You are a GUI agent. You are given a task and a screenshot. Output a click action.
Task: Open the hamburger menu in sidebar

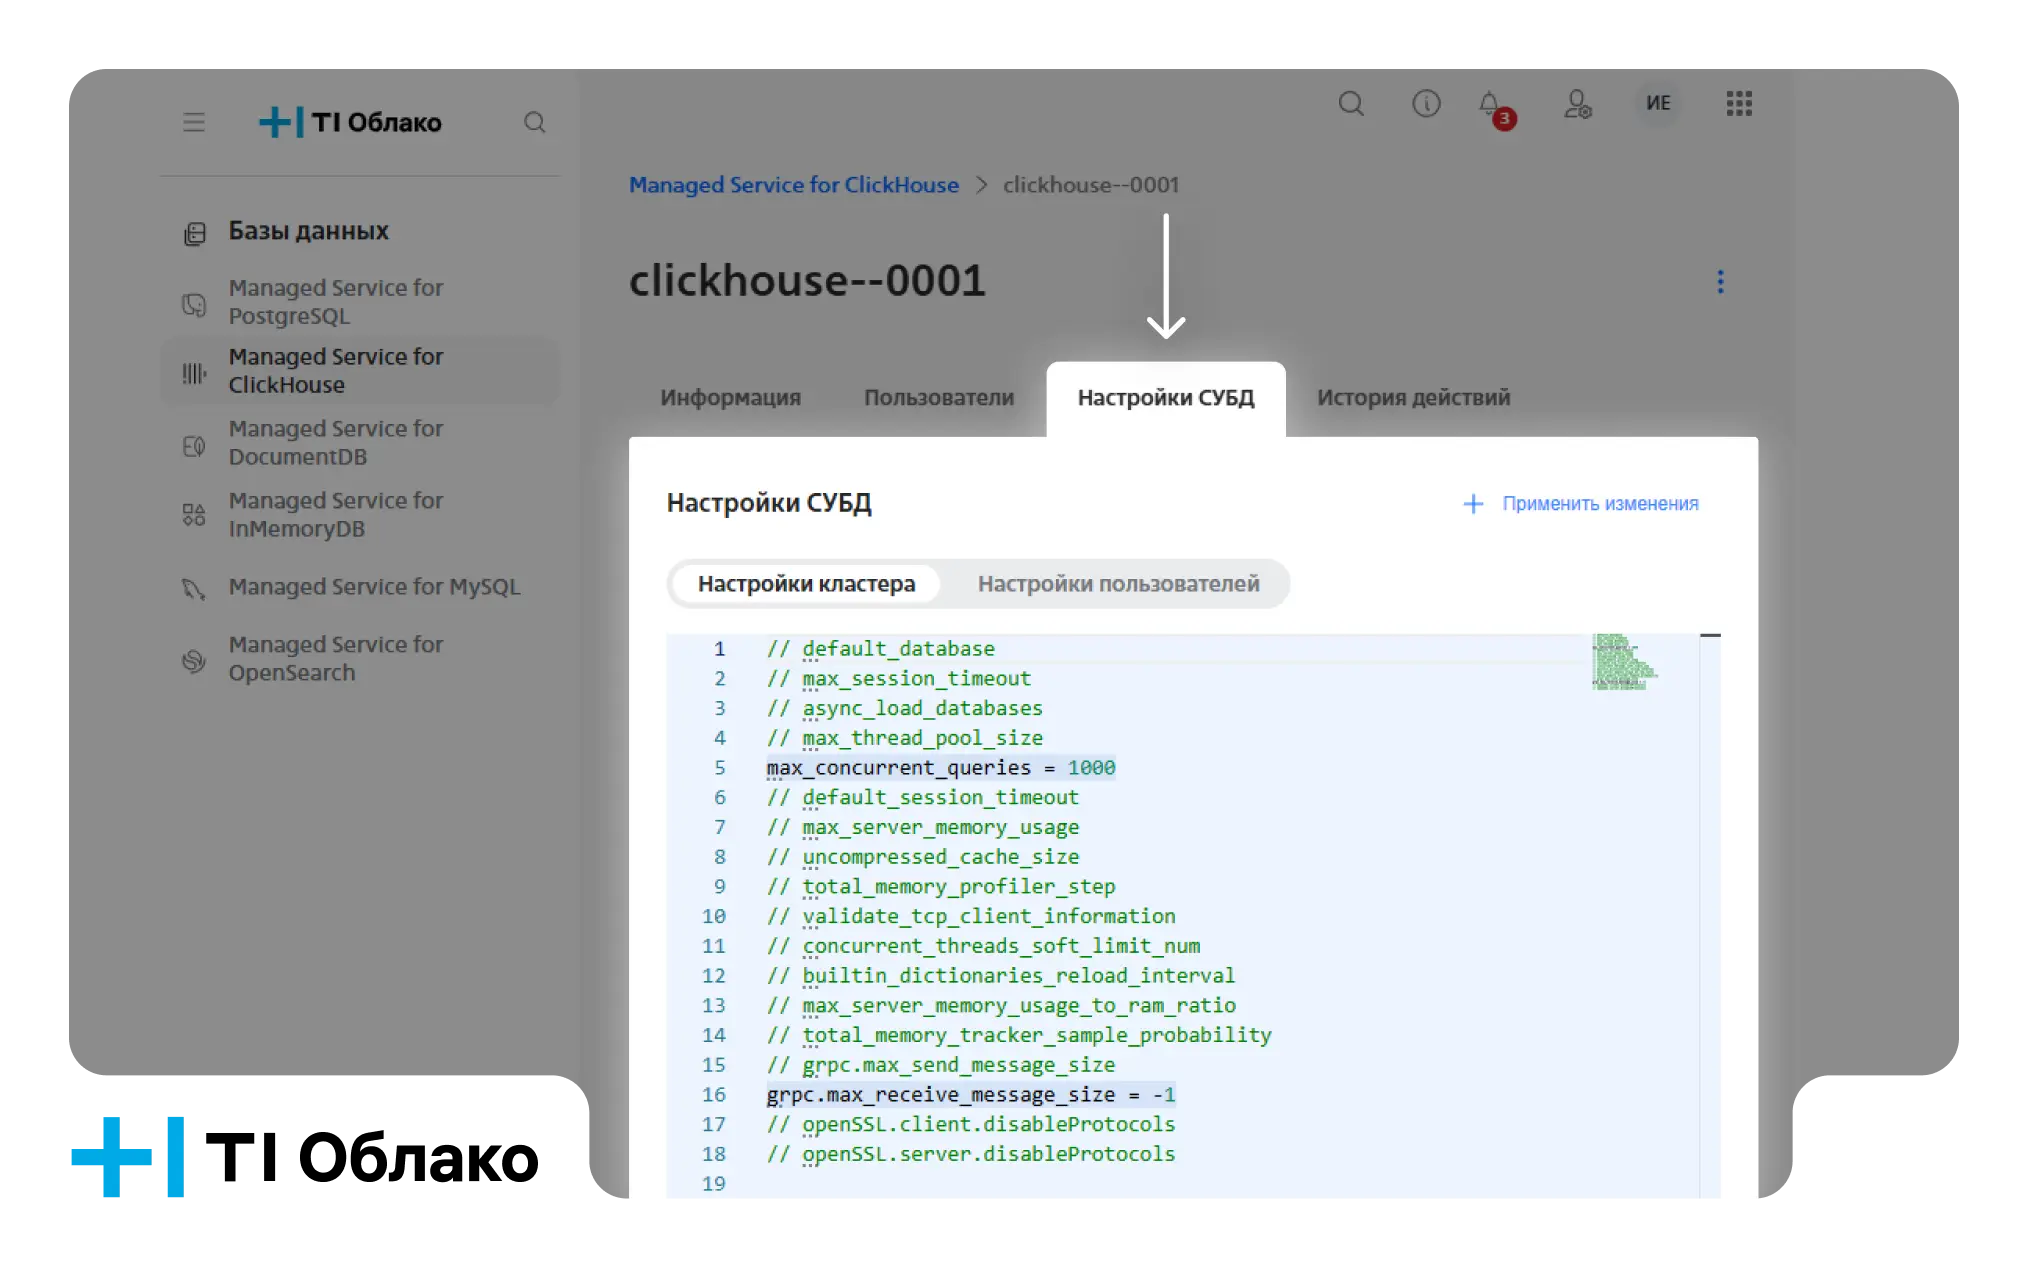pos(194,122)
